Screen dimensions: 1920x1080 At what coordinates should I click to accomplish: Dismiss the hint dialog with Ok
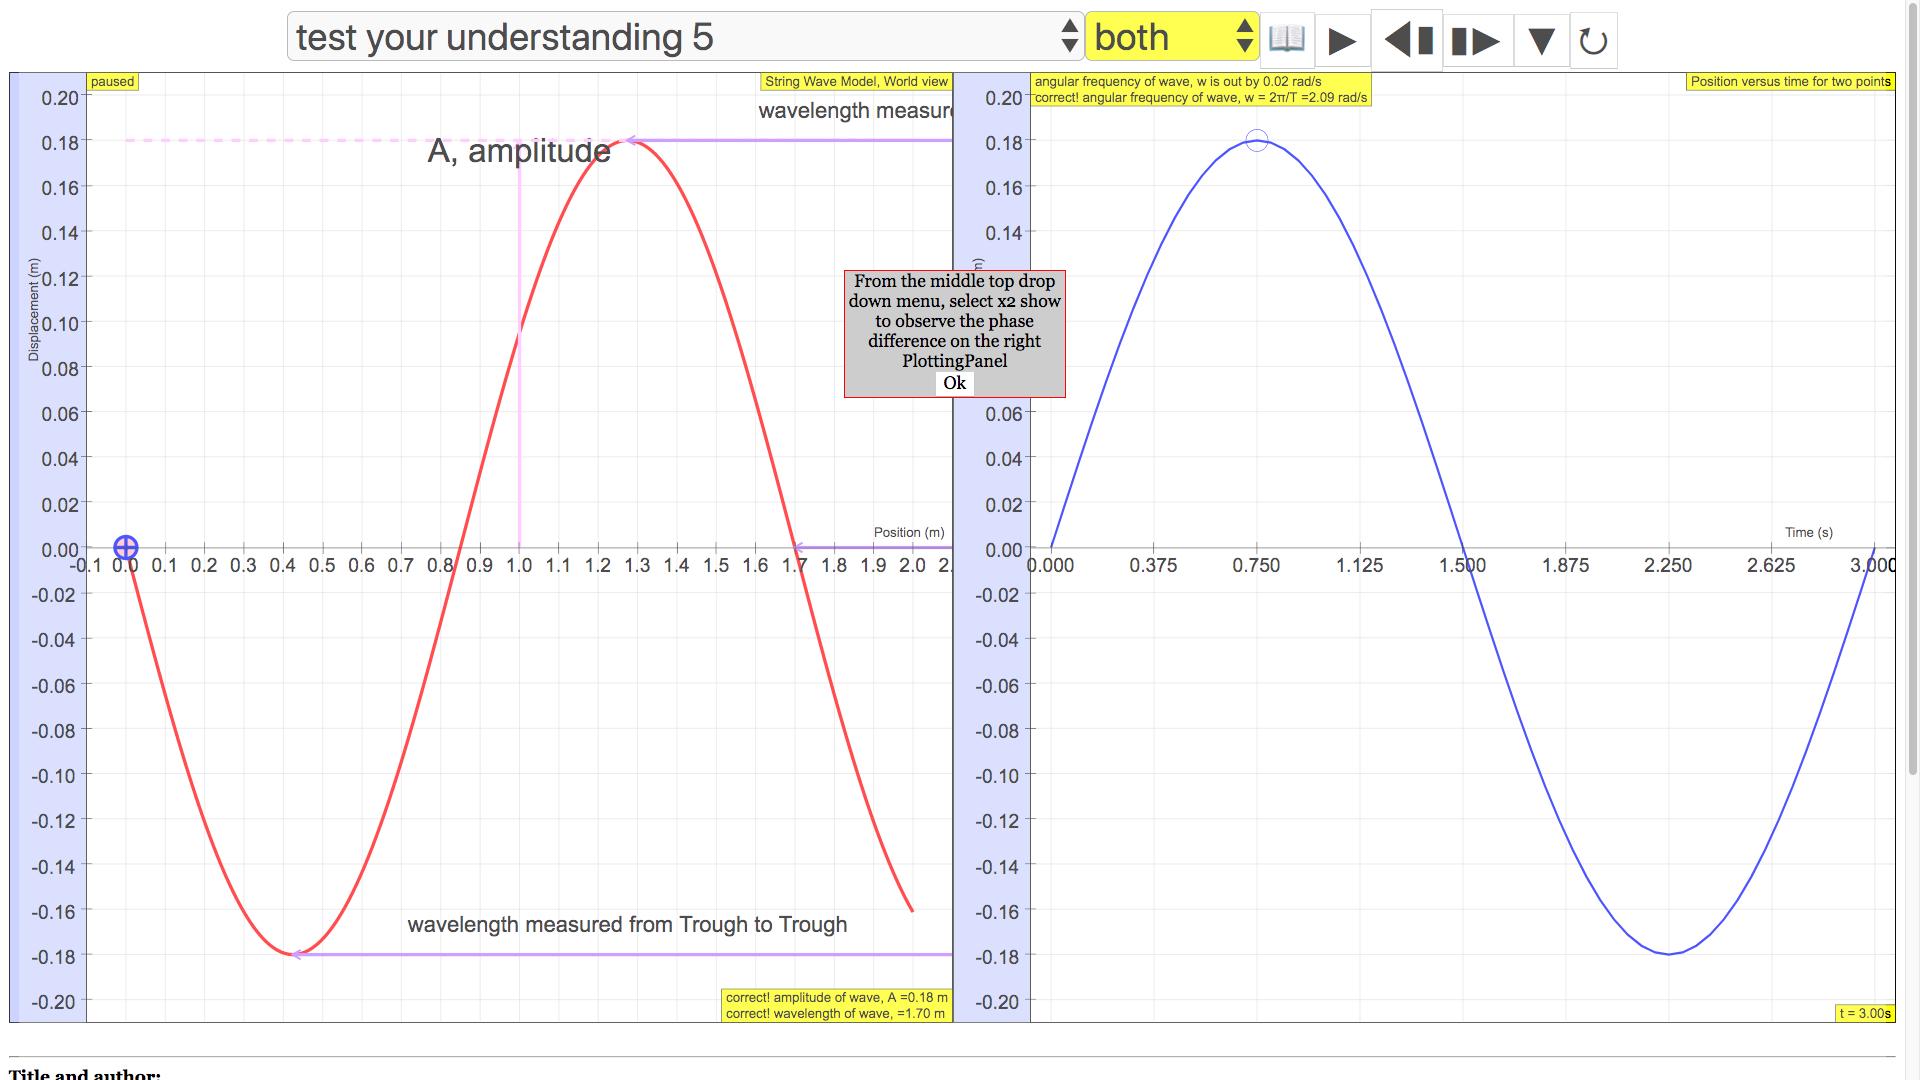(954, 383)
